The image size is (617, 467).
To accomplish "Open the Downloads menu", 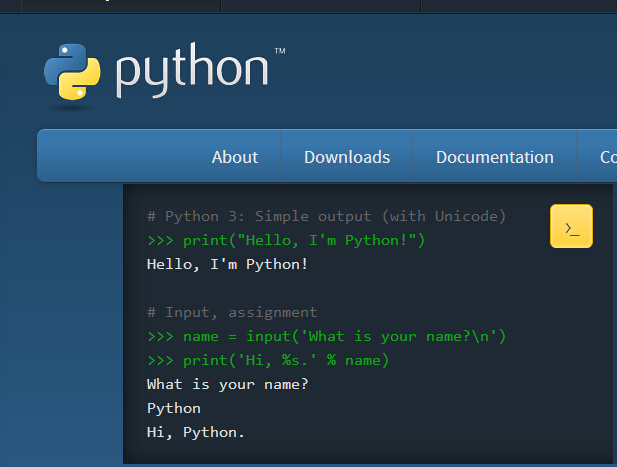I will click(x=347, y=157).
